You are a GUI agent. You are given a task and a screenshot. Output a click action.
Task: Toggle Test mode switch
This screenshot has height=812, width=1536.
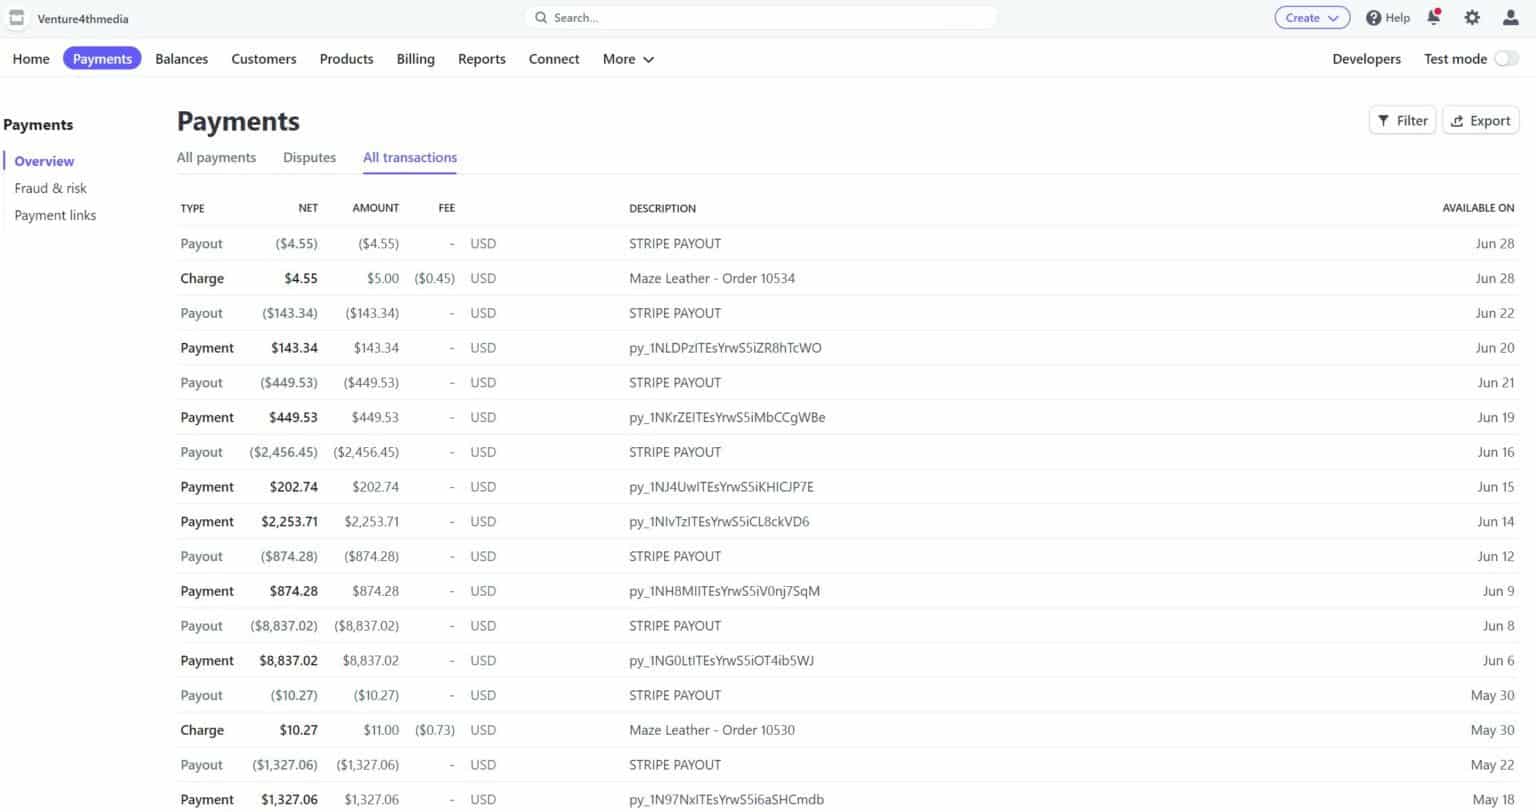(x=1506, y=59)
